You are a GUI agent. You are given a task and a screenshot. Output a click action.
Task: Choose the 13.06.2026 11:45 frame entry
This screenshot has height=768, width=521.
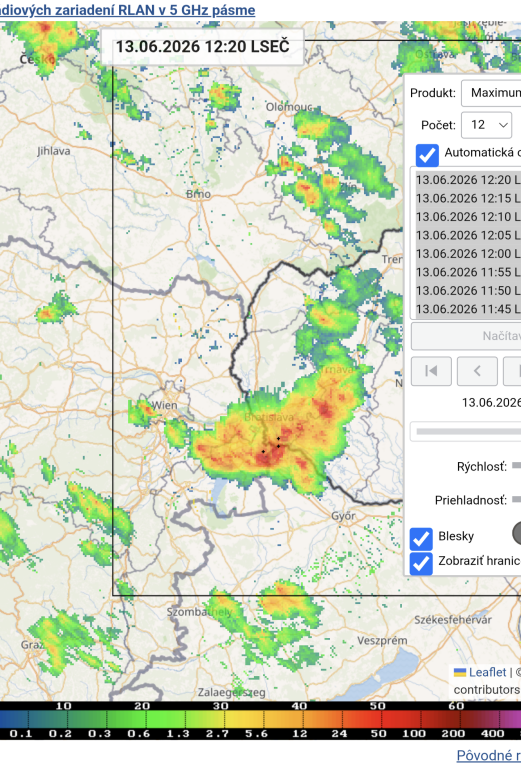pyautogui.click(x=468, y=309)
